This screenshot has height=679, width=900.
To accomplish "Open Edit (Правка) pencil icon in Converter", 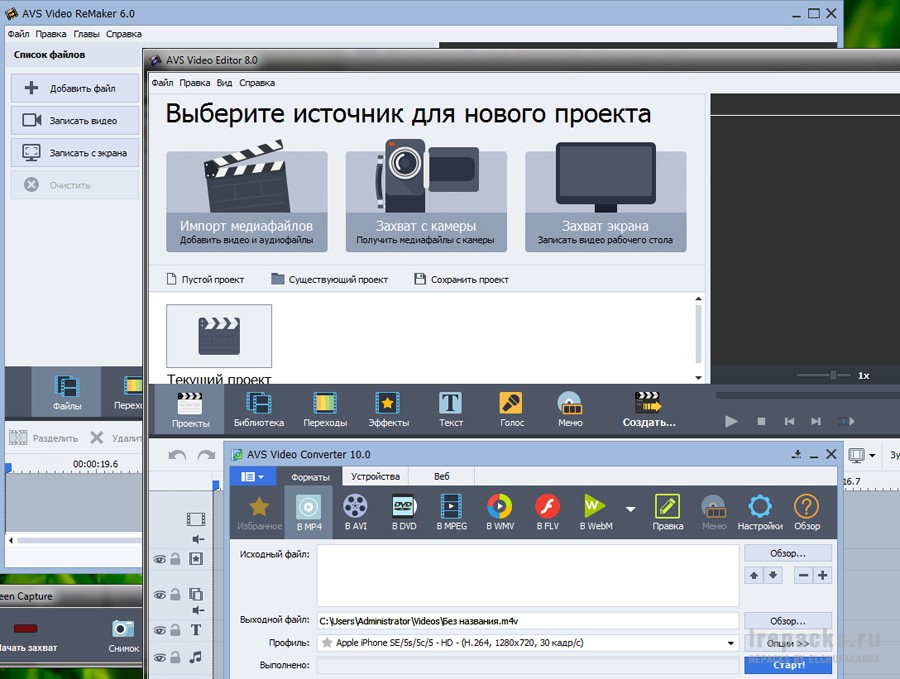I will click(x=668, y=512).
